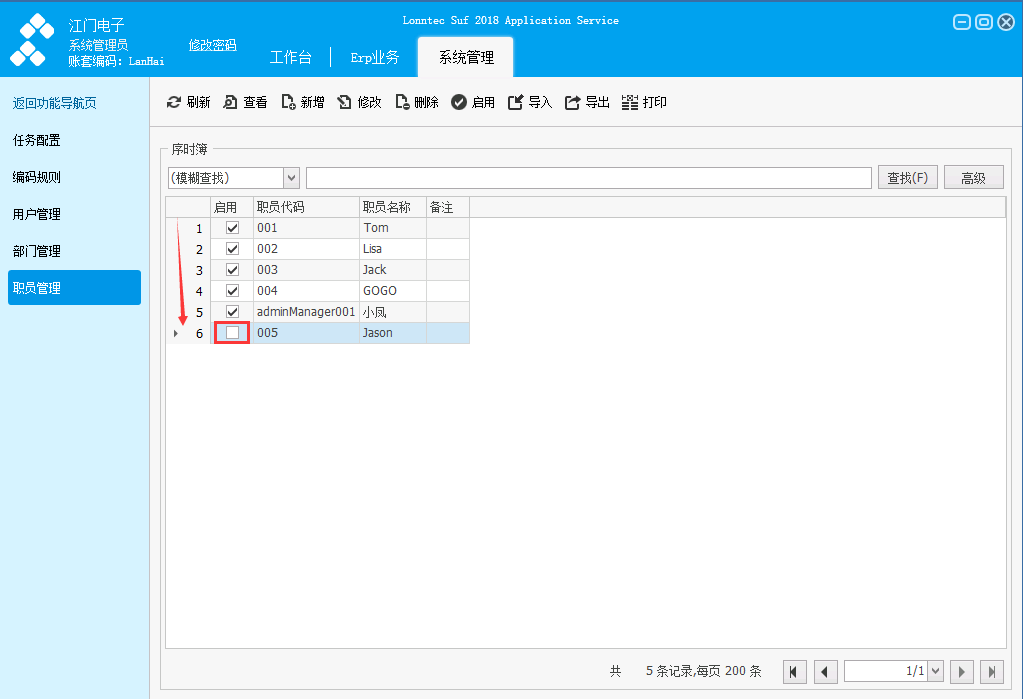This screenshot has width=1023, height=699.
Task: Click the 删除 delete icon
Action: pyautogui.click(x=402, y=102)
